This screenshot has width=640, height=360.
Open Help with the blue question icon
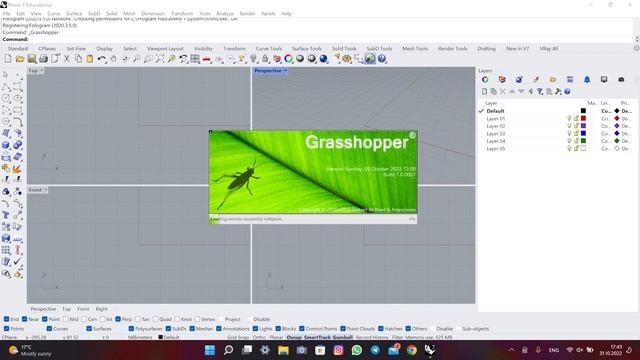[382, 59]
